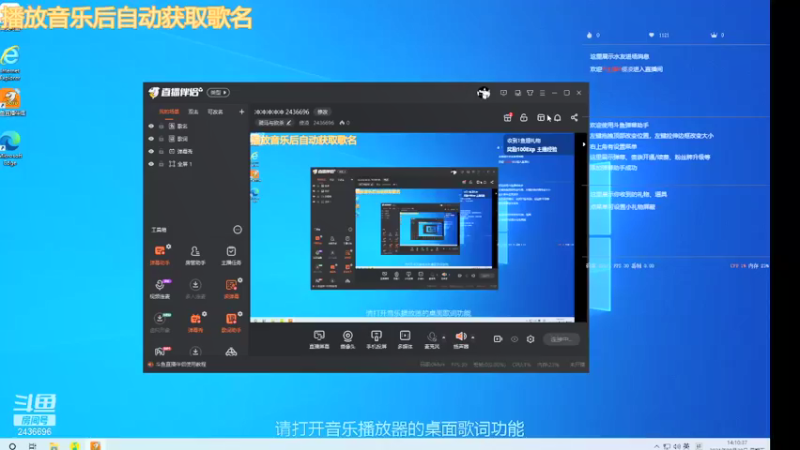Toggle the lock on the 弹幕秀 source
The height and width of the screenshot is (450, 800).
pyautogui.click(x=161, y=152)
